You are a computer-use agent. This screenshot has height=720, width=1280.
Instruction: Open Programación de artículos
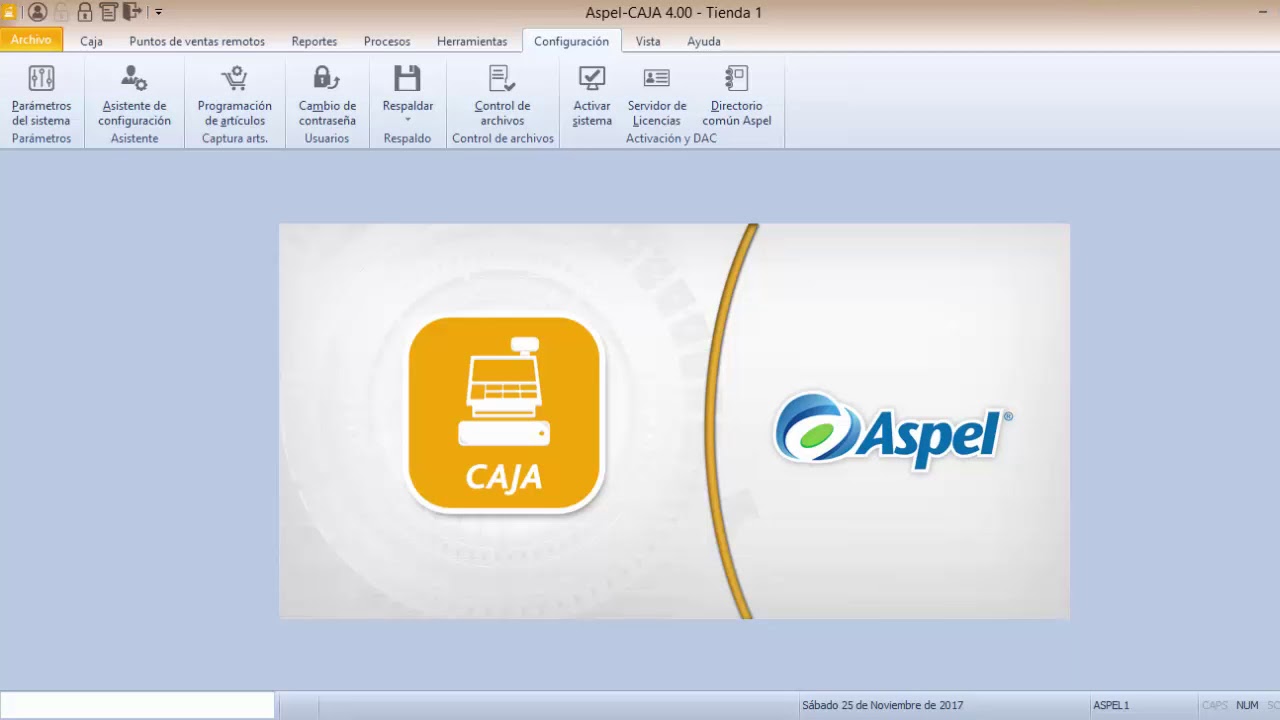pos(235,96)
